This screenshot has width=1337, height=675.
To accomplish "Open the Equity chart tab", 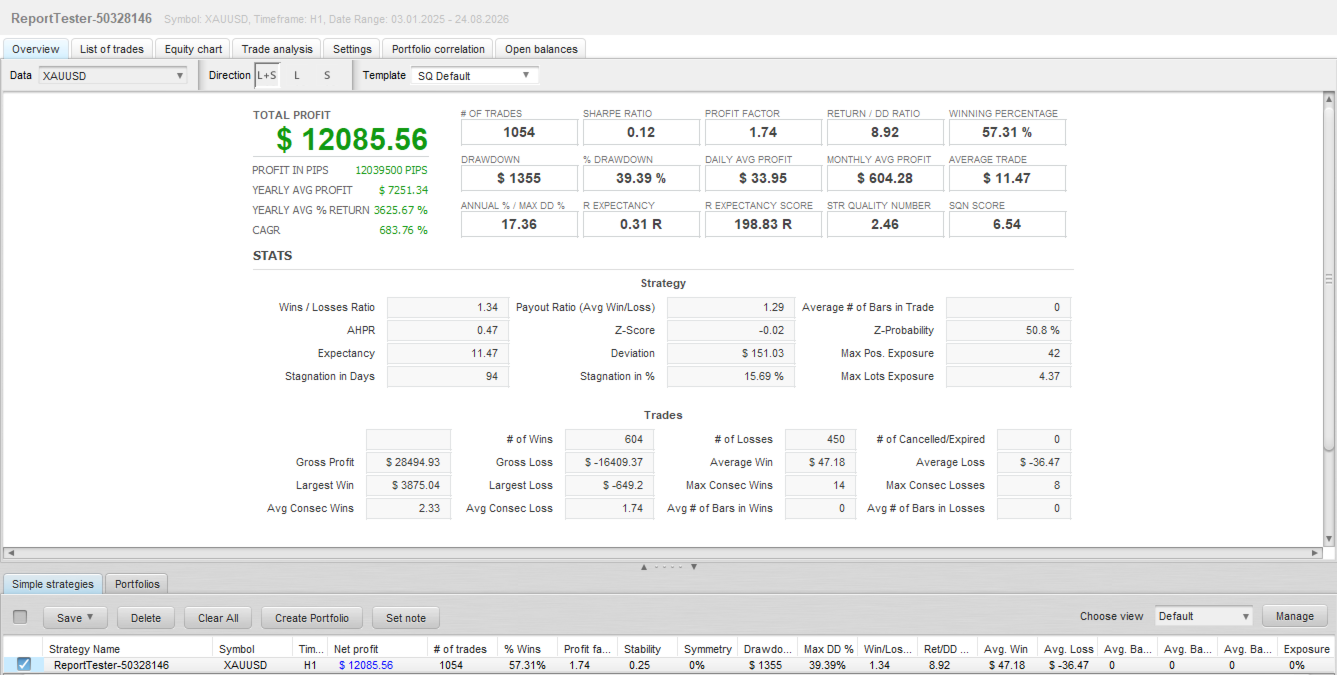I will pos(194,49).
